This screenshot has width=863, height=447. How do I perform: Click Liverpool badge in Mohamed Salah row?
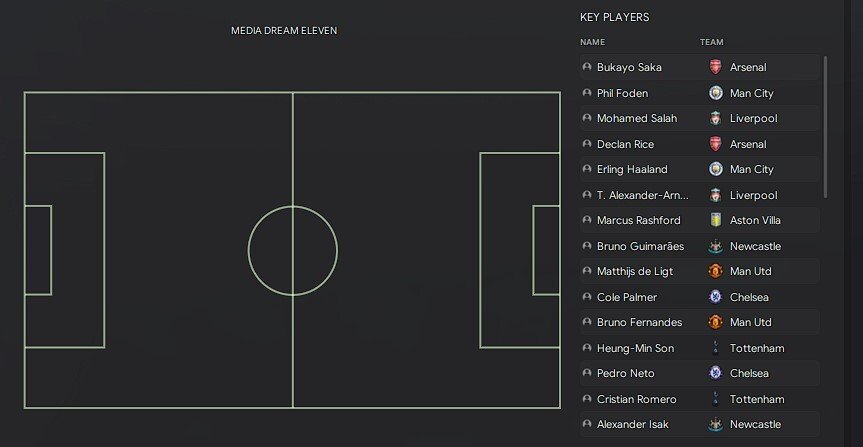coord(715,118)
